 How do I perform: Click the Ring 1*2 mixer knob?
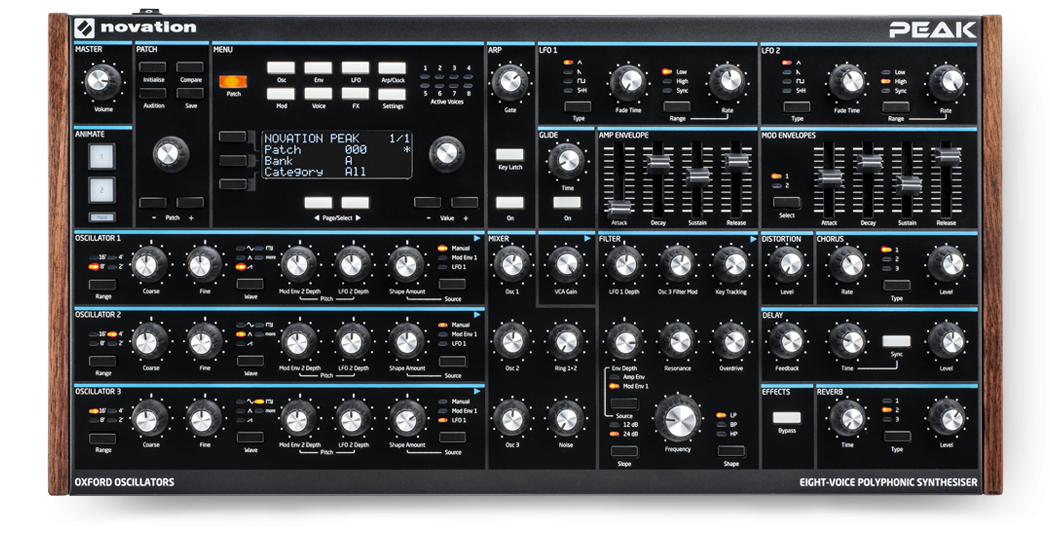pos(566,341)
